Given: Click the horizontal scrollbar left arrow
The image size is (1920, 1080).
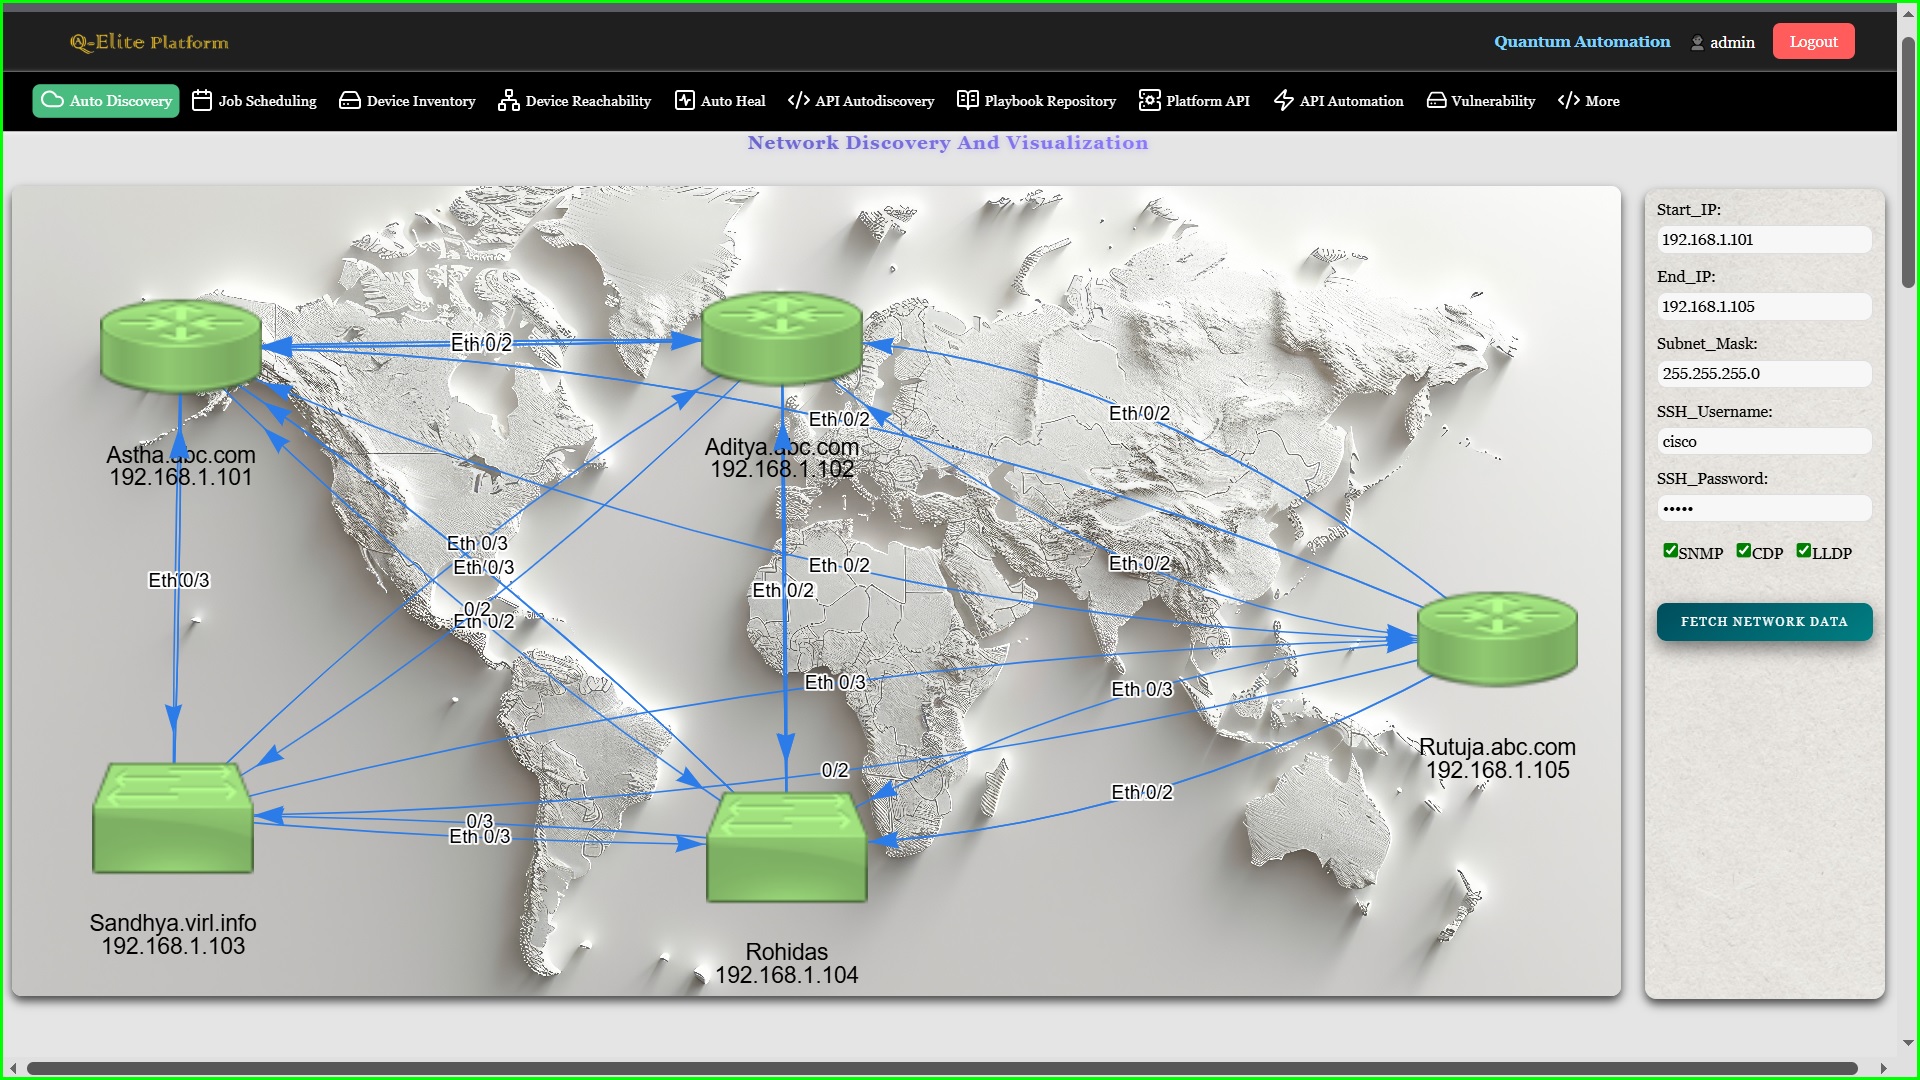Looking at the screenshot, I should coord(13,1068).
